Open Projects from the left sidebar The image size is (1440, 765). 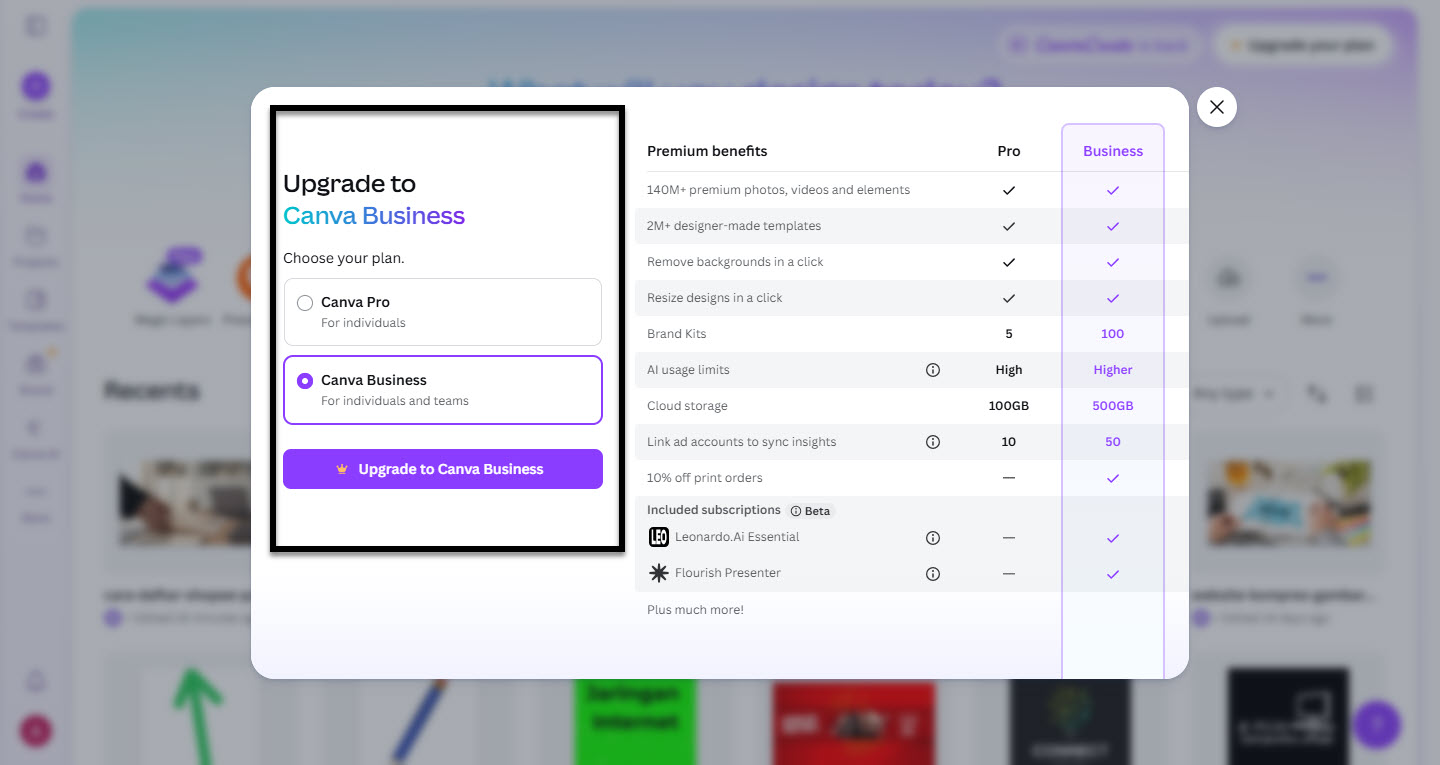(35, 236)
